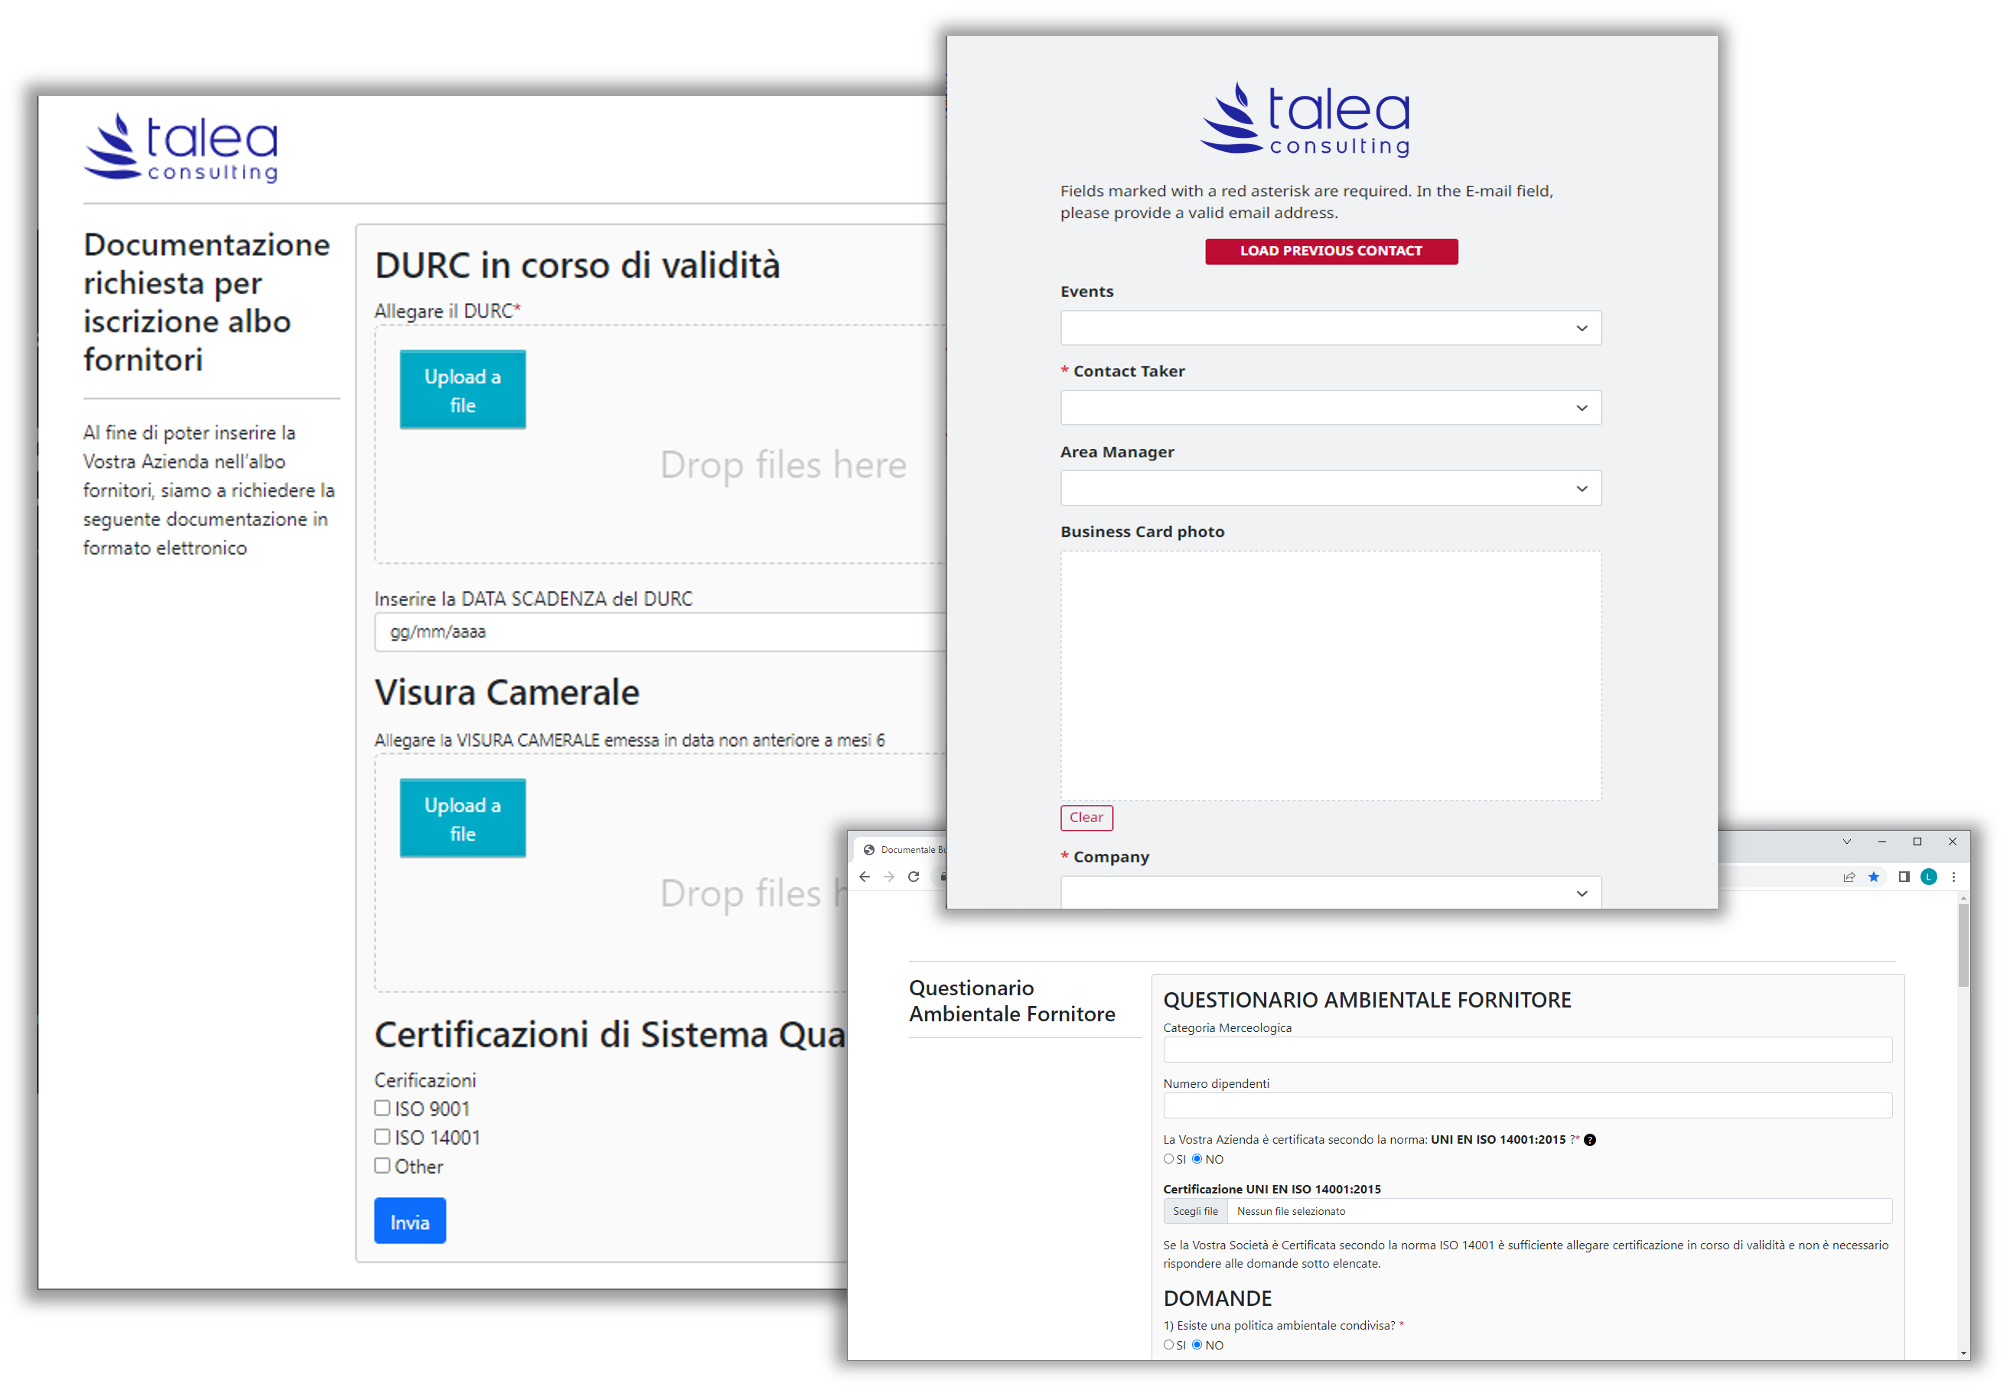This screenshot has width=2007, height=1393.
Task: Reload the page using the refresh icon
Action: tap(914, 877)
